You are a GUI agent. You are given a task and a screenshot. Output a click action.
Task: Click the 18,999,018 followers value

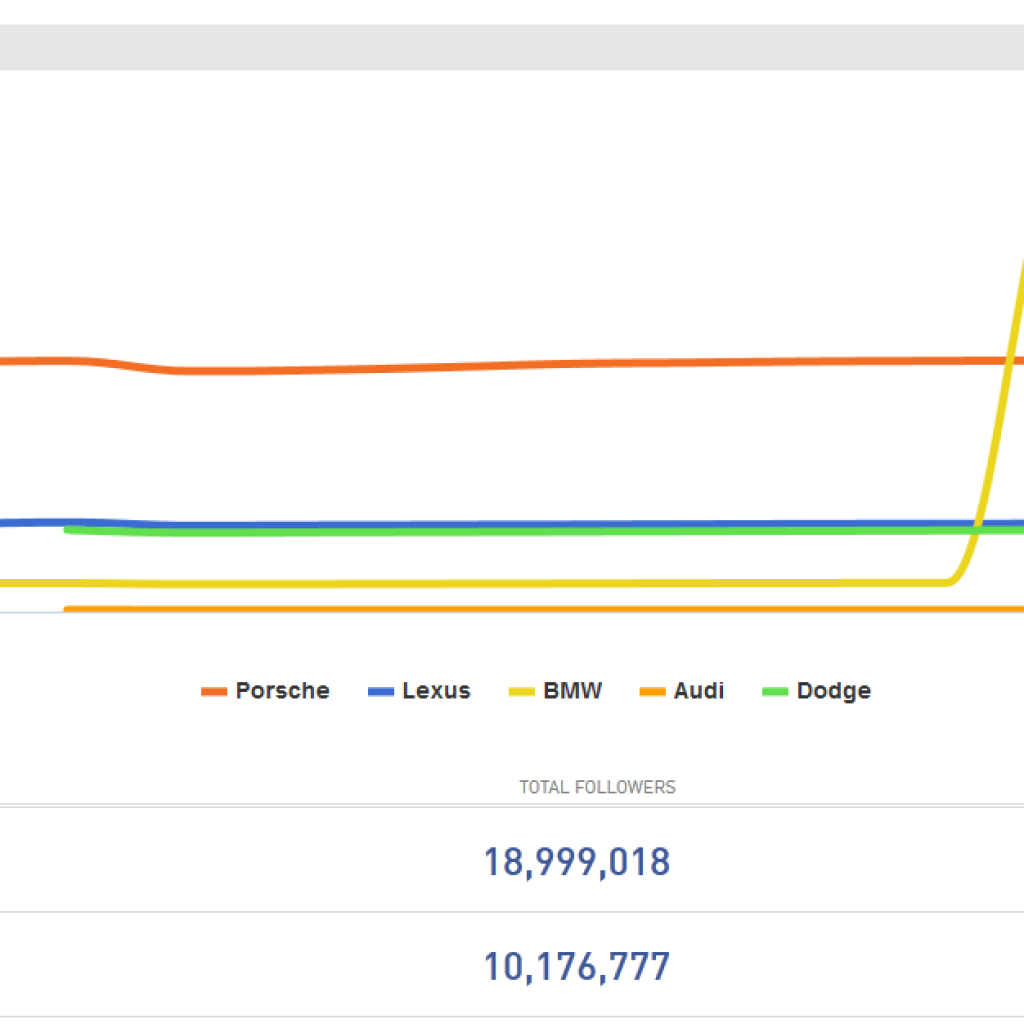coord(577,862)
